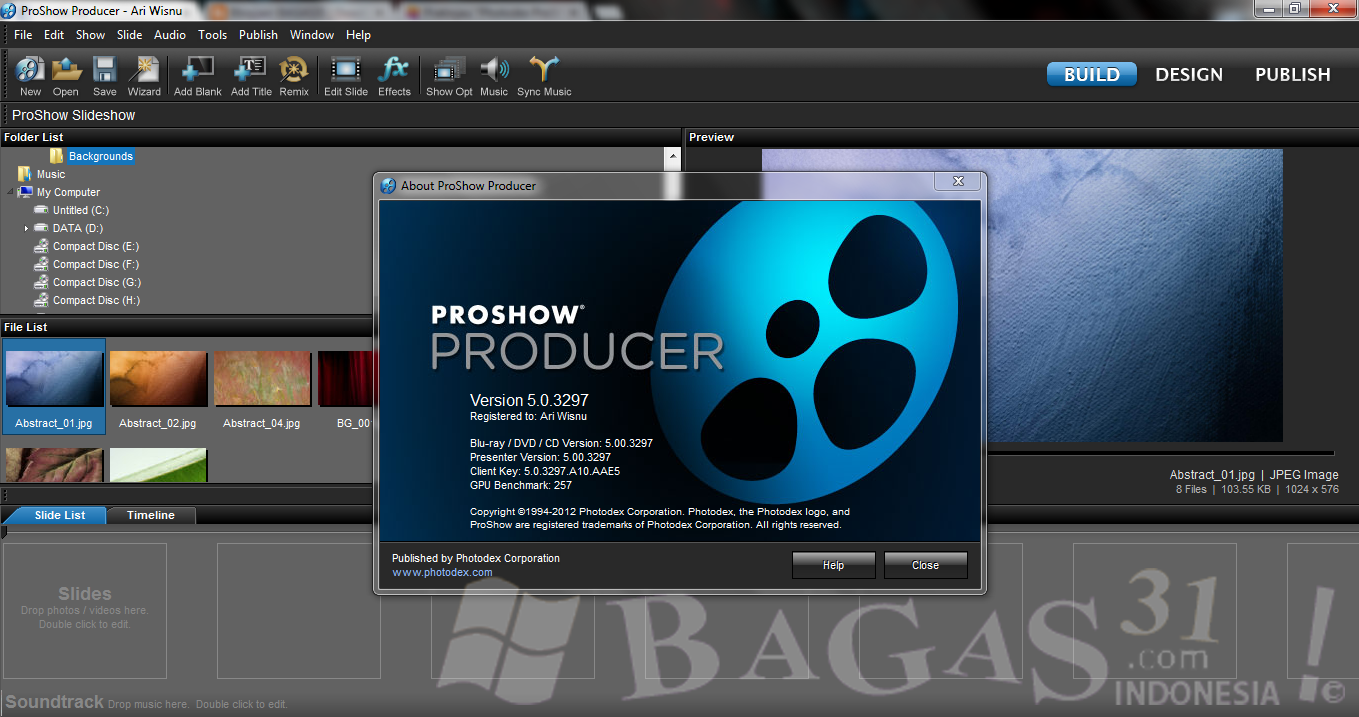Screen dimensions: 1359x717
Task: Click the ProShow title bar app icon
Action: click(10, 9)
